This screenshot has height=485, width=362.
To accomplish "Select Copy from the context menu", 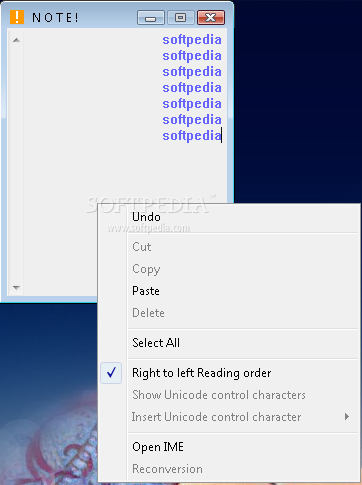I will pos(229,269).
